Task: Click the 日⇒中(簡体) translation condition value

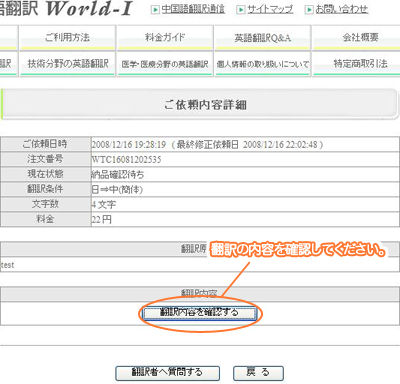Action: 117,190
